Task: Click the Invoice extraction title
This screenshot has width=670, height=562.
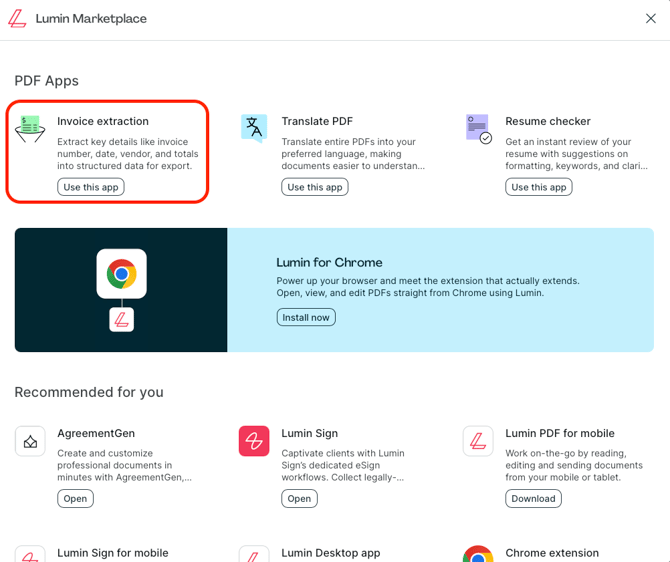Action: (103, 121)
